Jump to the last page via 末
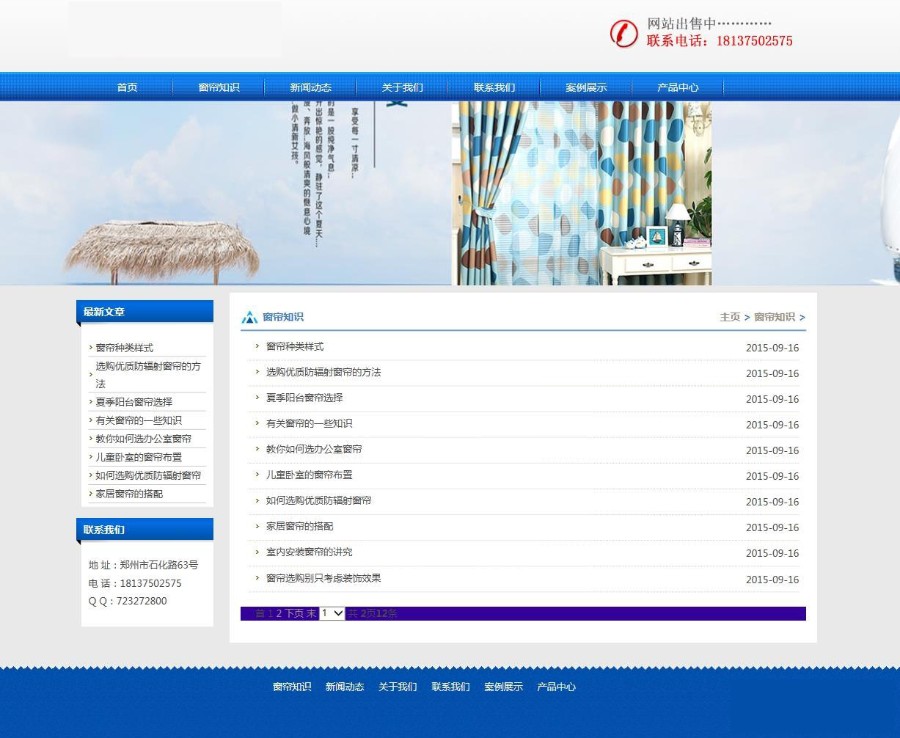 [311, 613]
